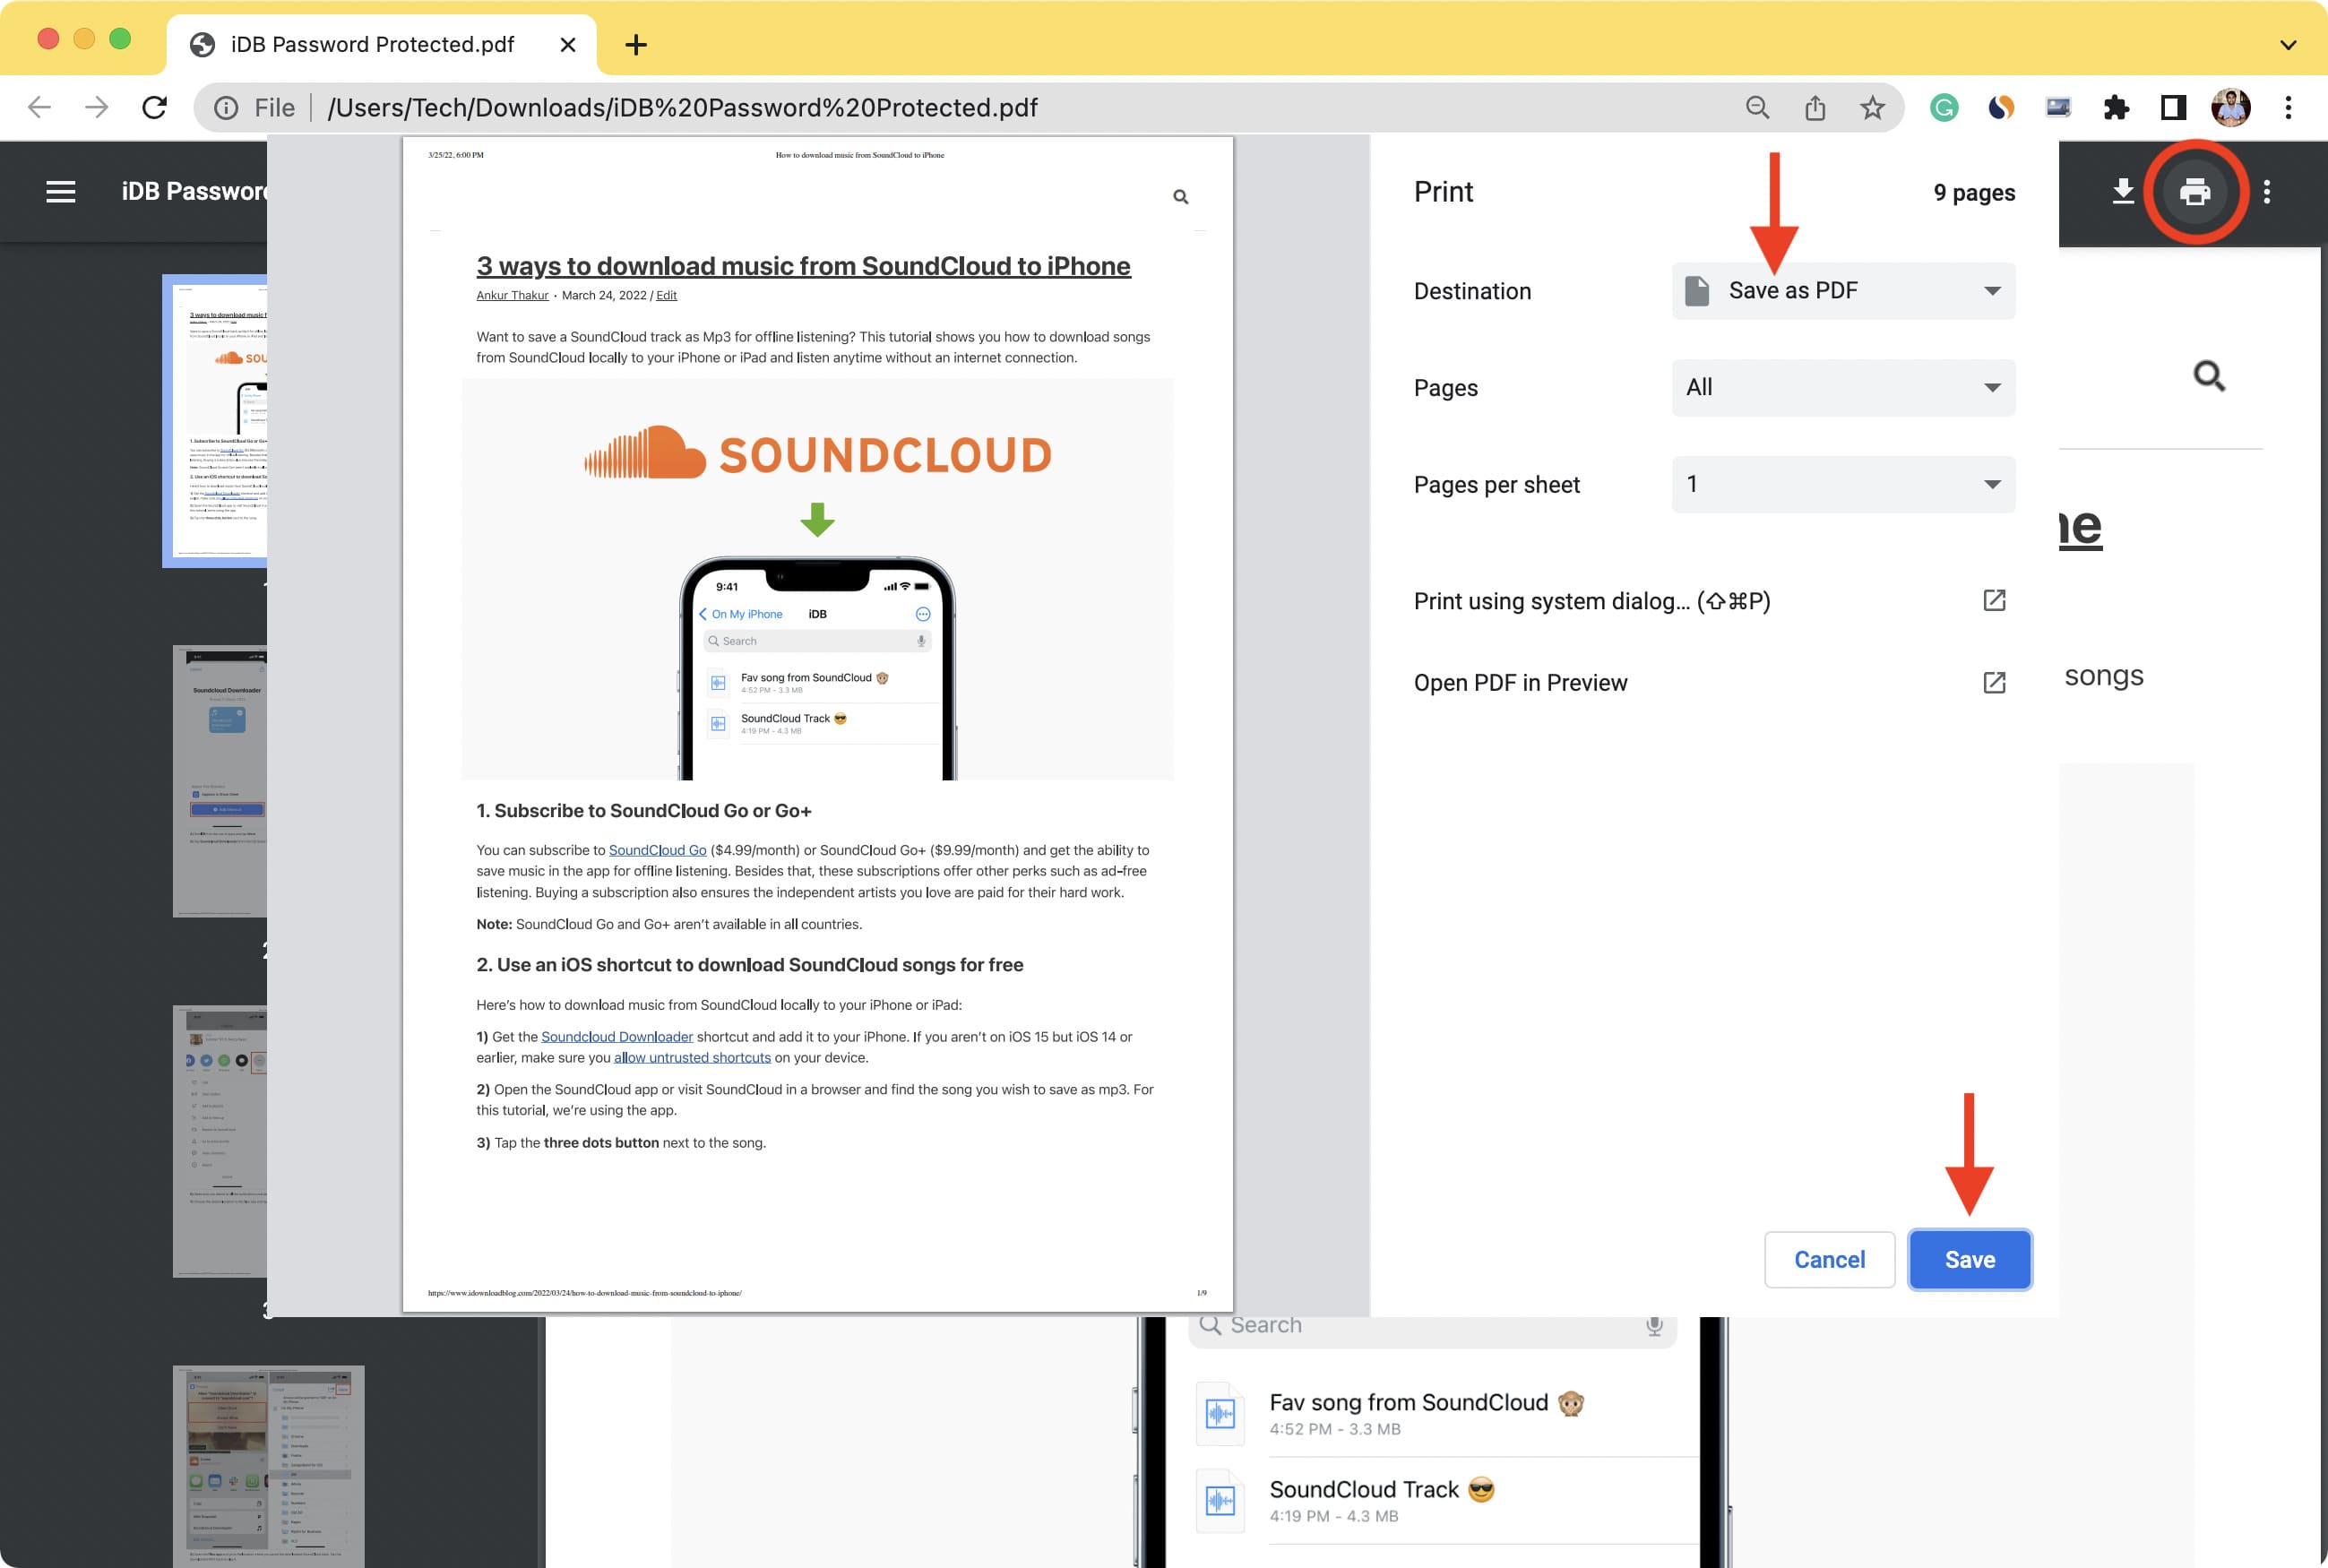Viewport: 2328px width, 1568px height.
Task: Select the iDB Password Protected.pdf tab
Action: point(381,45)
